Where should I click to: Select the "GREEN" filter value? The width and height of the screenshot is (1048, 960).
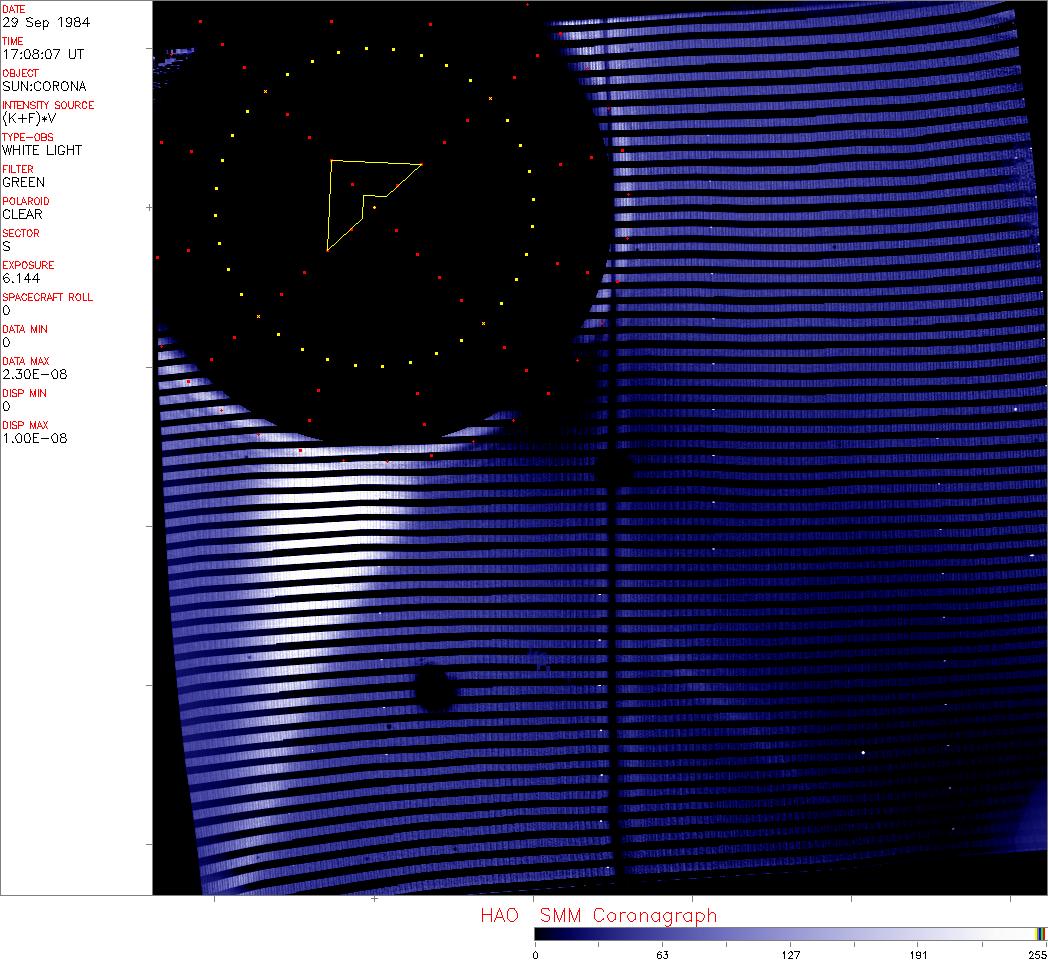click(x=23, y=182)
